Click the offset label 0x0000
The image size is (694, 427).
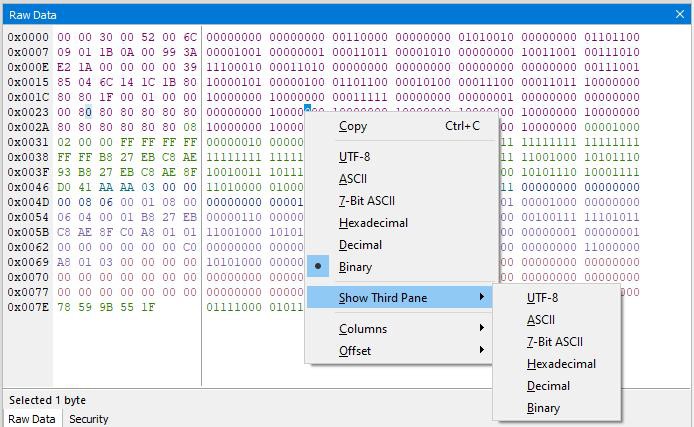(28, 37)
